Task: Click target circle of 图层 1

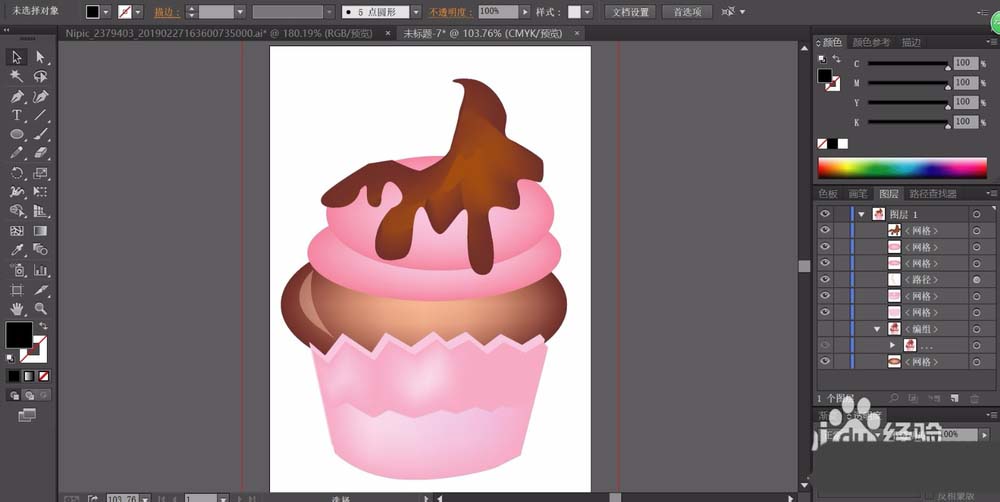Action: [976, 214]
